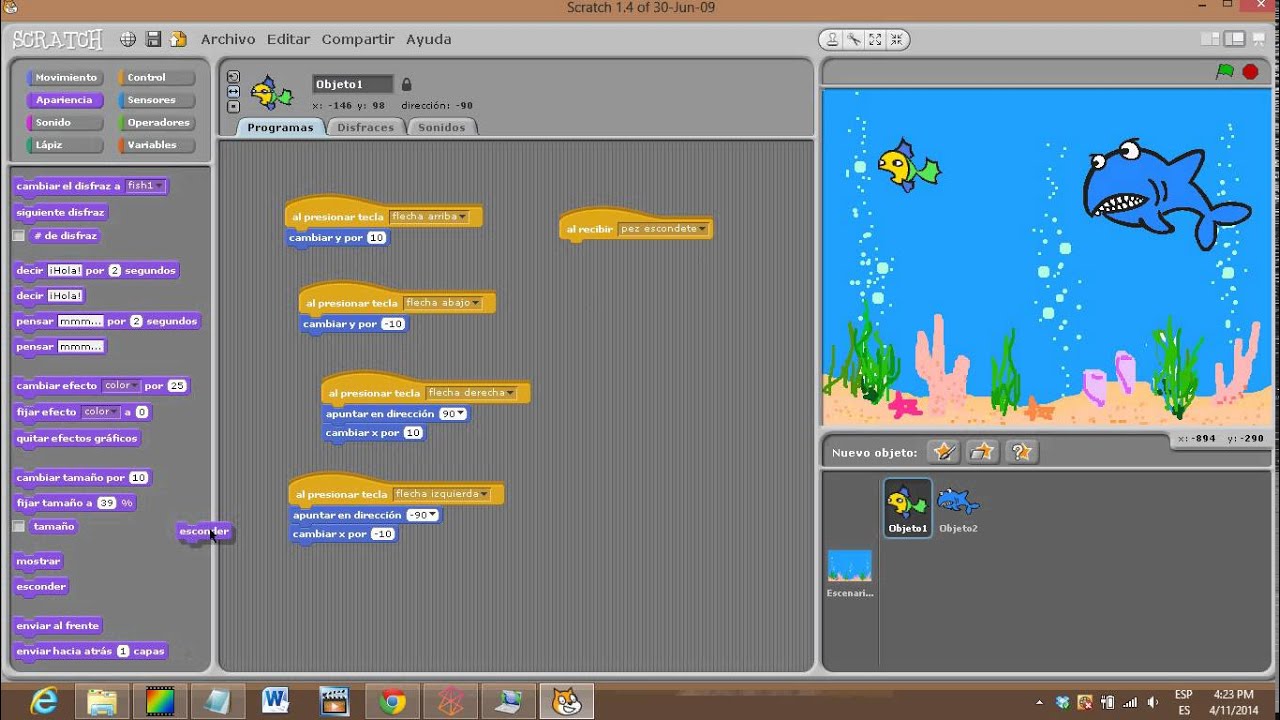Open the Ayuda menu

coord(428,39)
